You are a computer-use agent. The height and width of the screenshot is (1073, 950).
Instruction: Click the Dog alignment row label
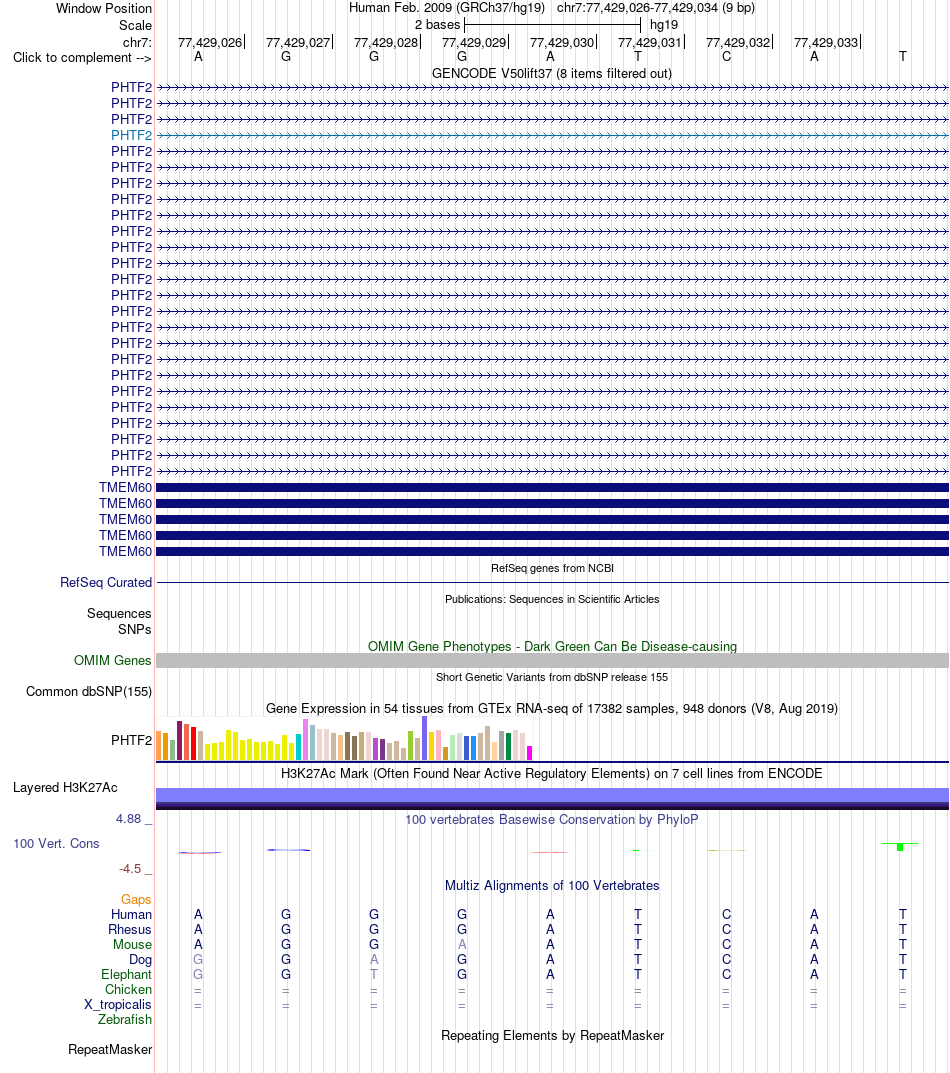(140, 960)
